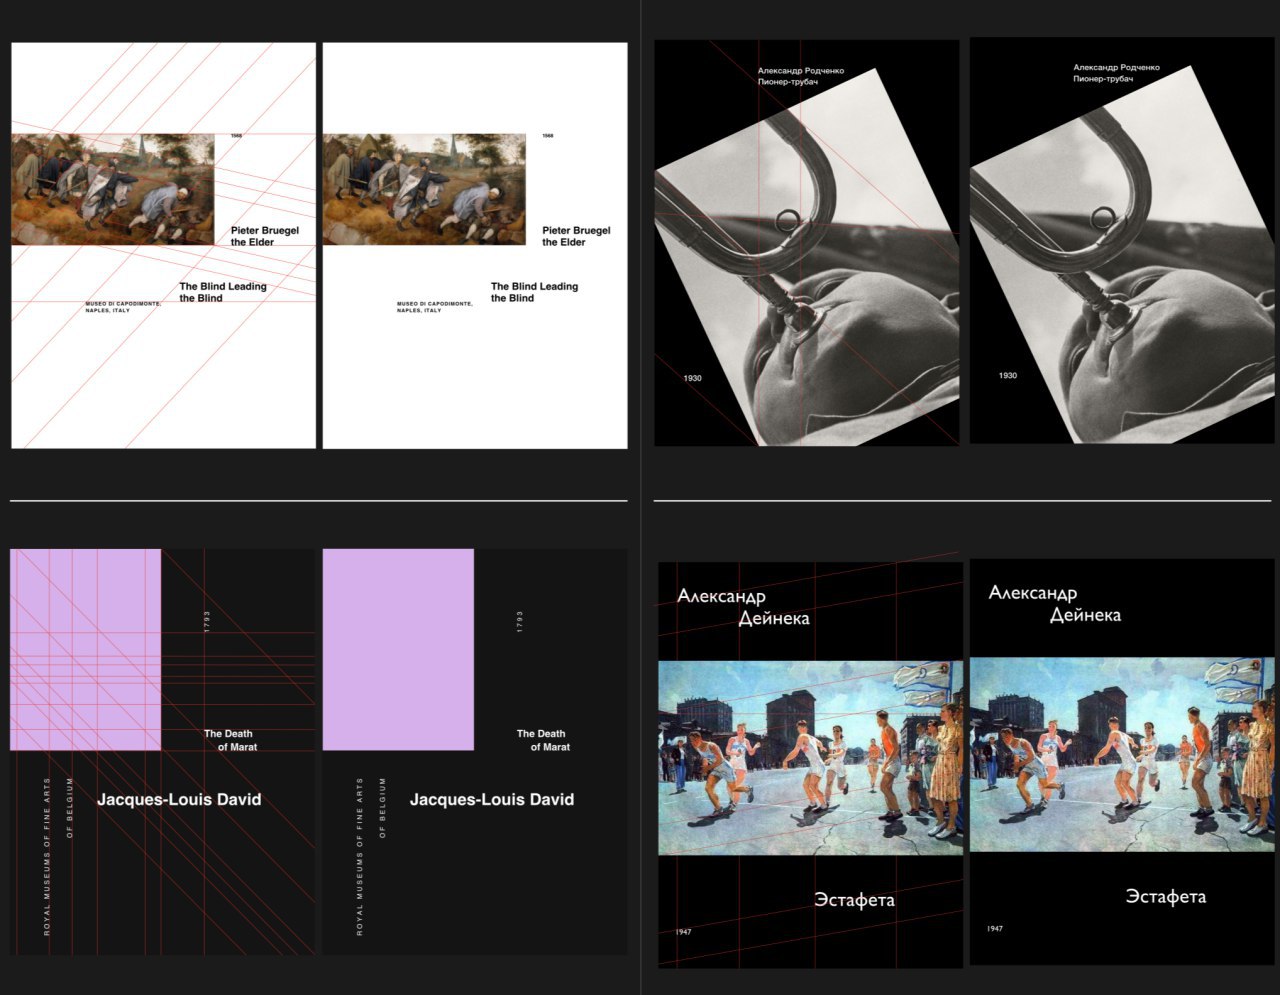Select Deineka relay painting without guidelines
Image resolution: width=1280 pixels, height=995 pixels.
1123,755
